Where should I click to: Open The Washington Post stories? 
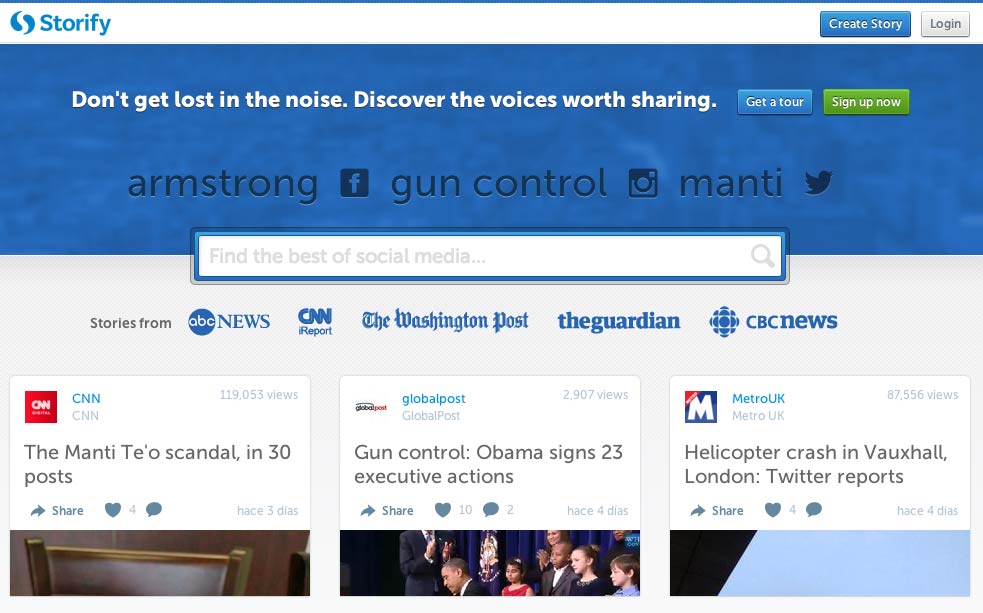[445, 321]
